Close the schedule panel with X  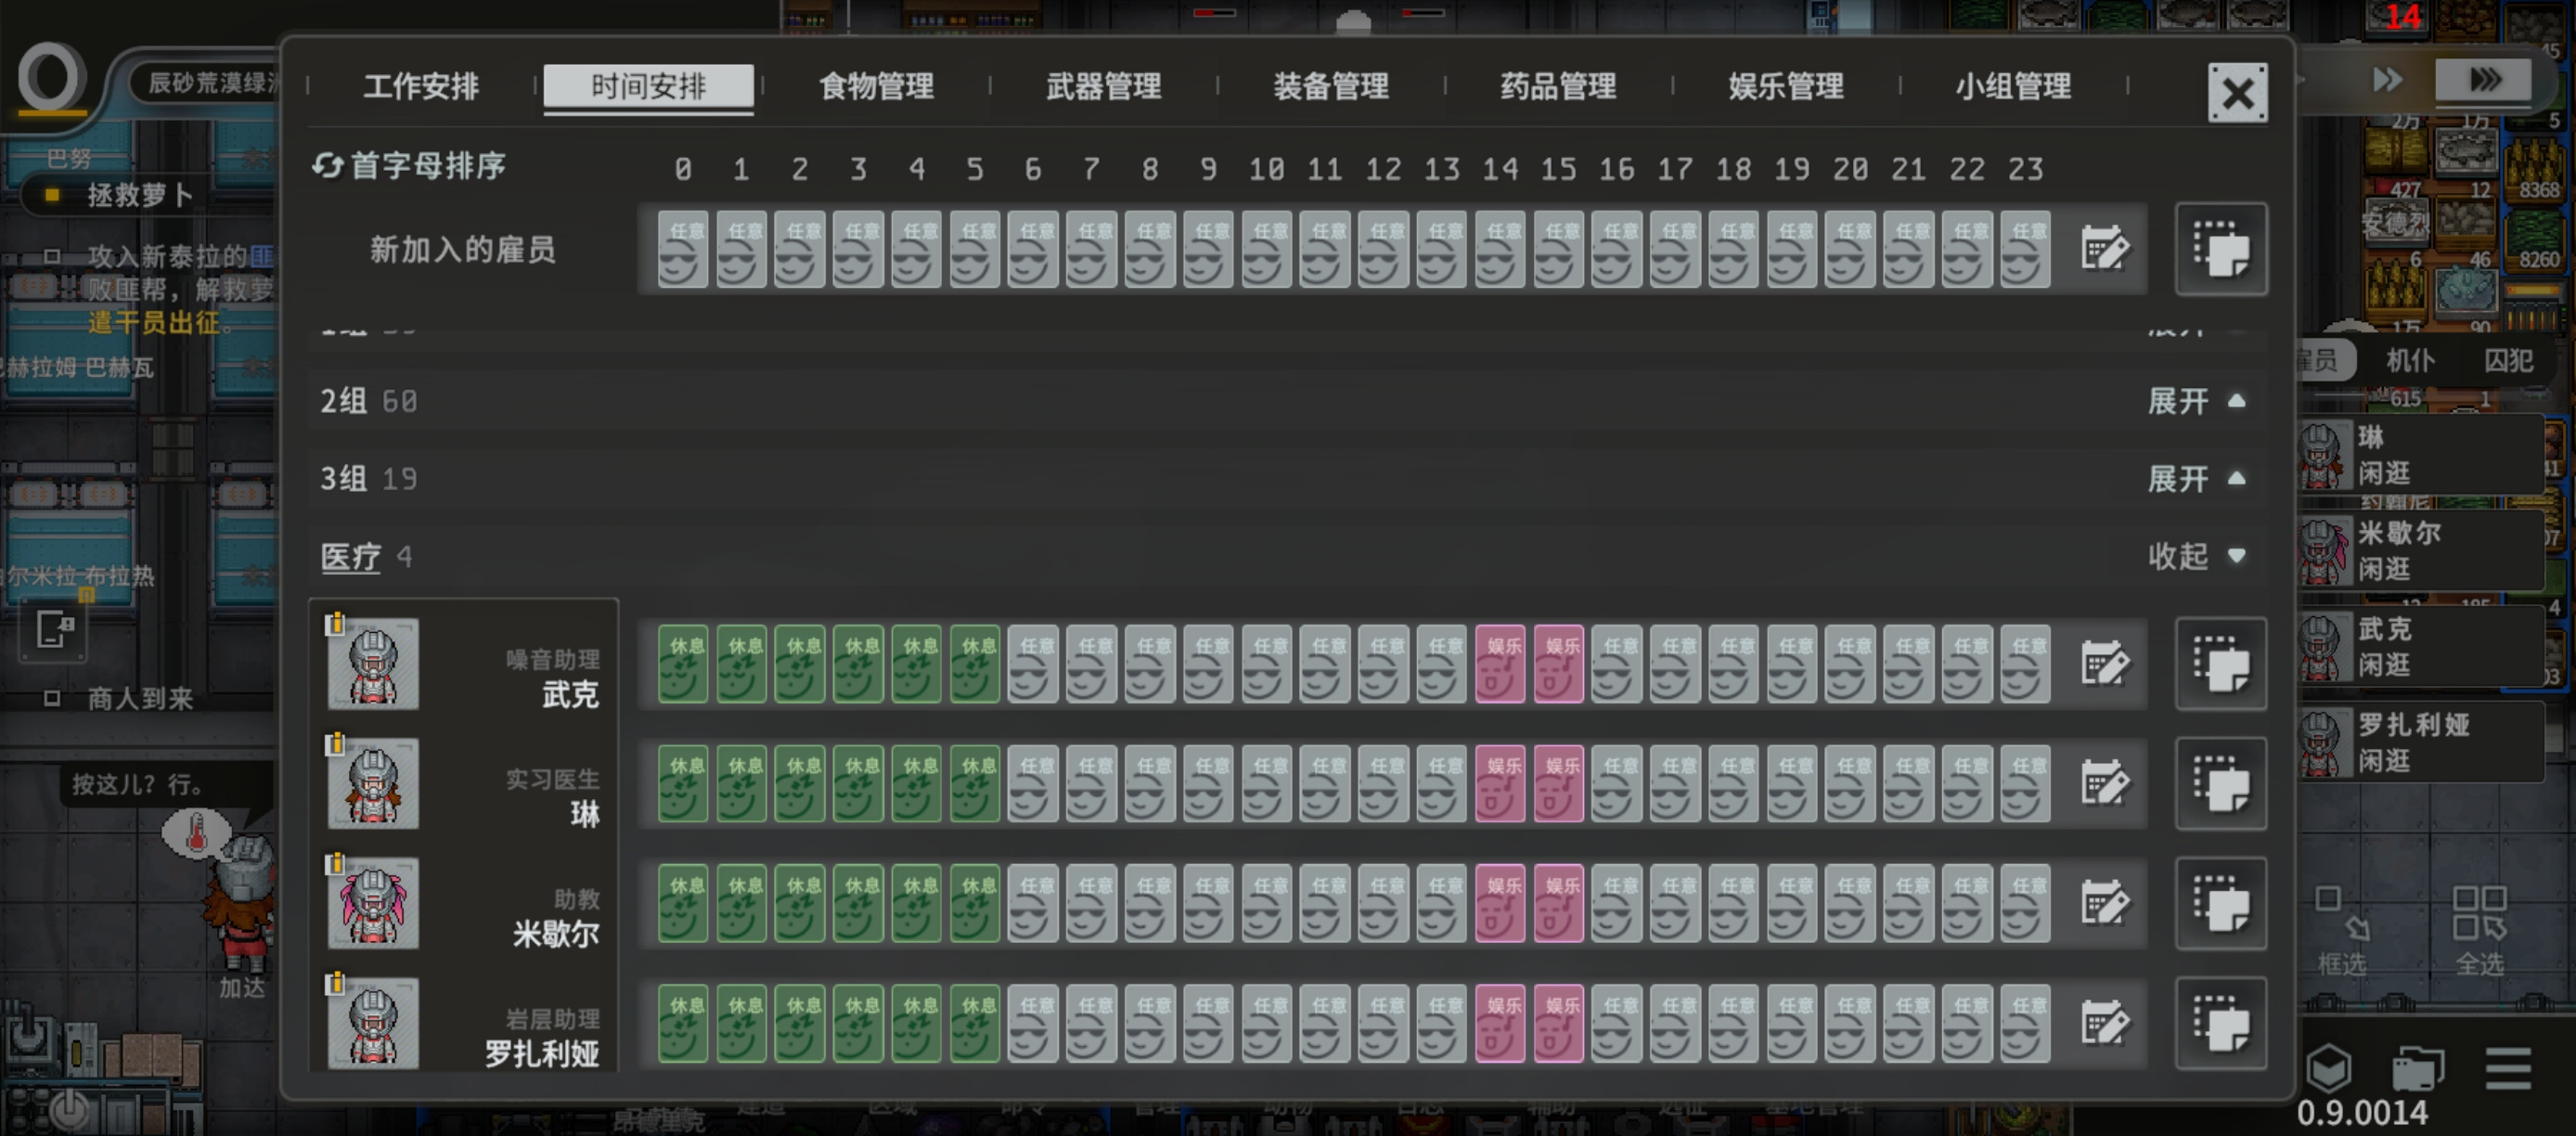2237,93
